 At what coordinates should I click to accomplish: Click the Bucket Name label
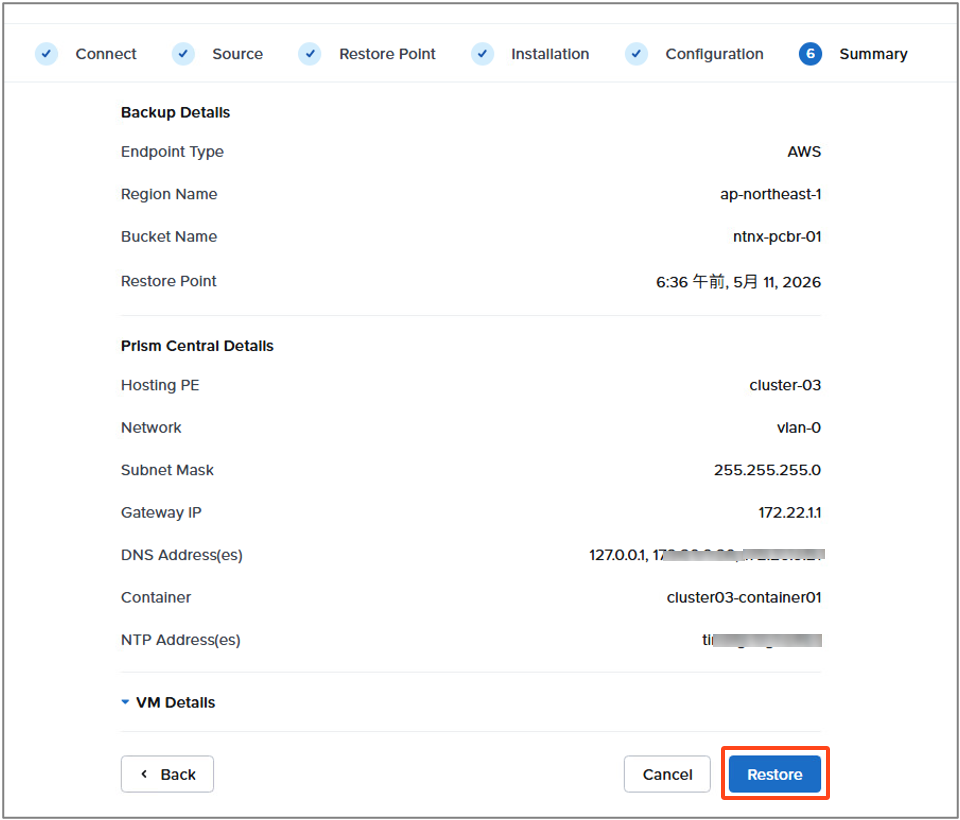point(169,236)
